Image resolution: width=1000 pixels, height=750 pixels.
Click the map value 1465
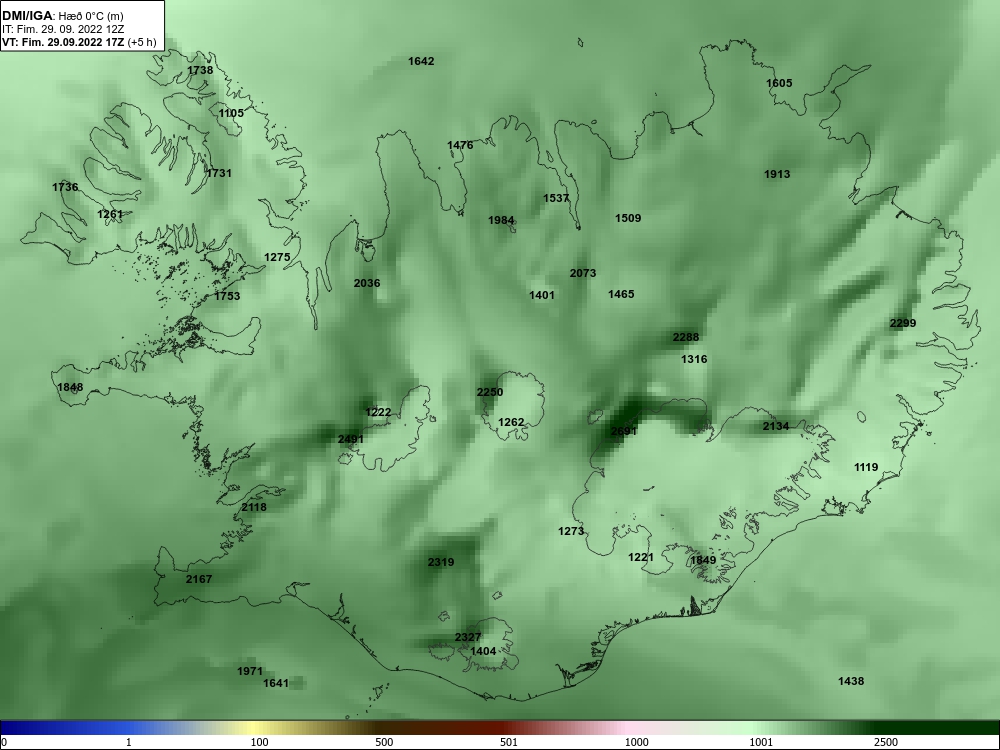[x=621, y=294]
